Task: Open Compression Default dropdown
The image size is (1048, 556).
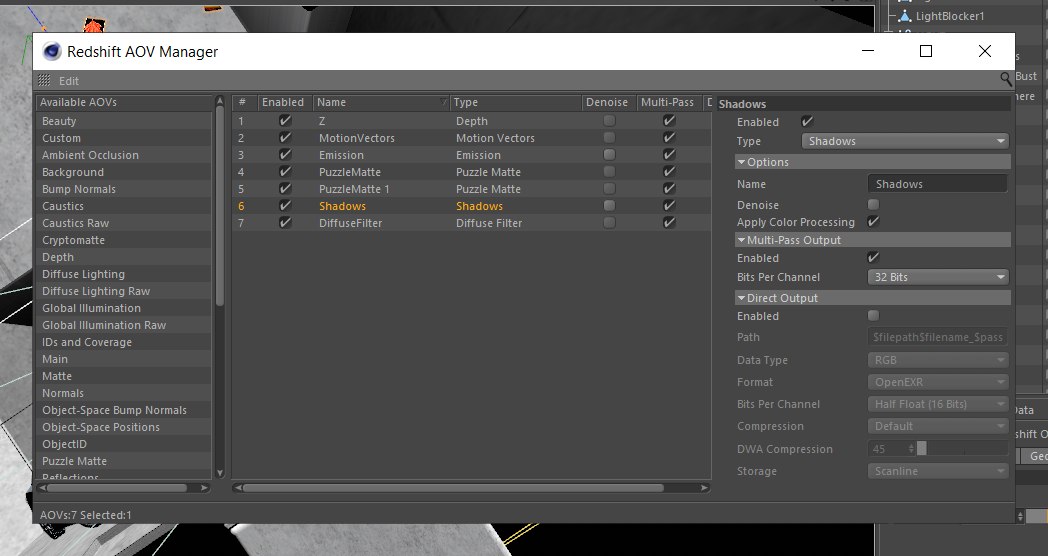Action: 938,426
